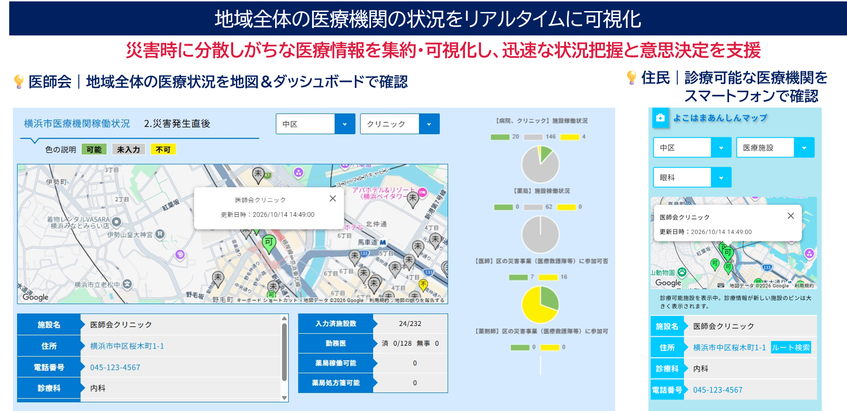Click the 入力済施設数 value 24/232

410,324
